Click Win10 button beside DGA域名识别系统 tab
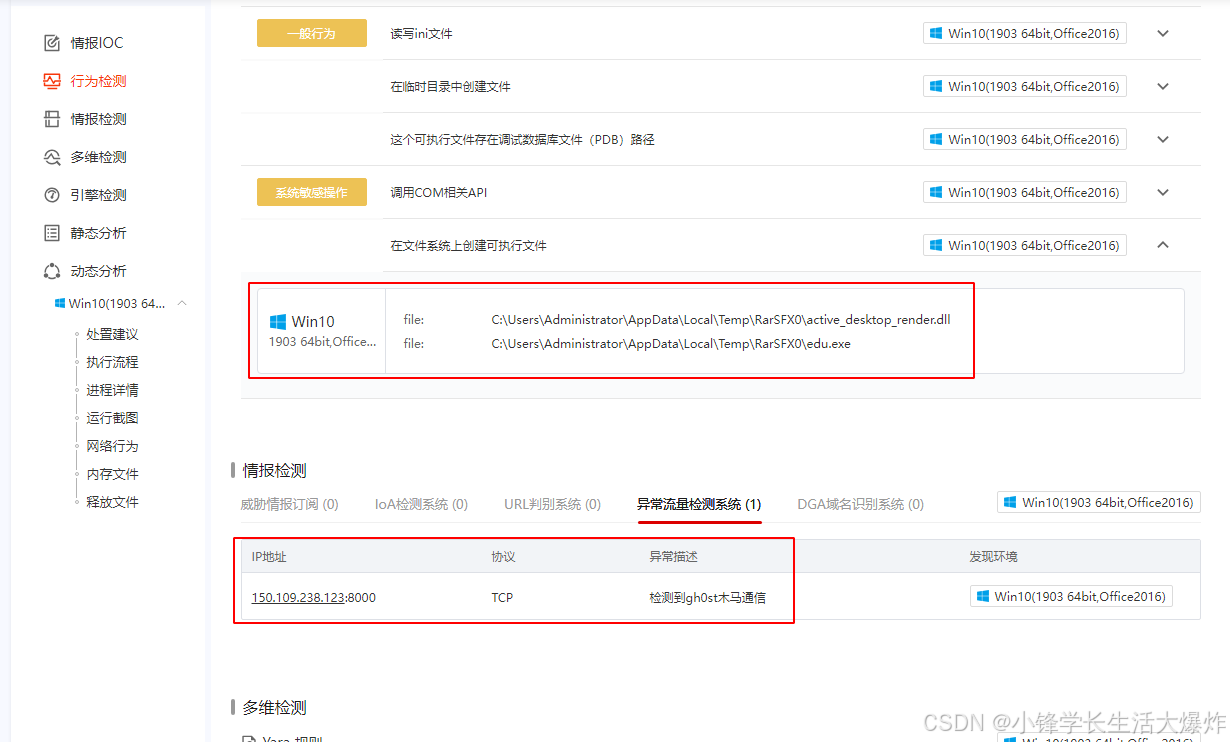Screen dimensions: 1230x742 tap(1099, 502)
